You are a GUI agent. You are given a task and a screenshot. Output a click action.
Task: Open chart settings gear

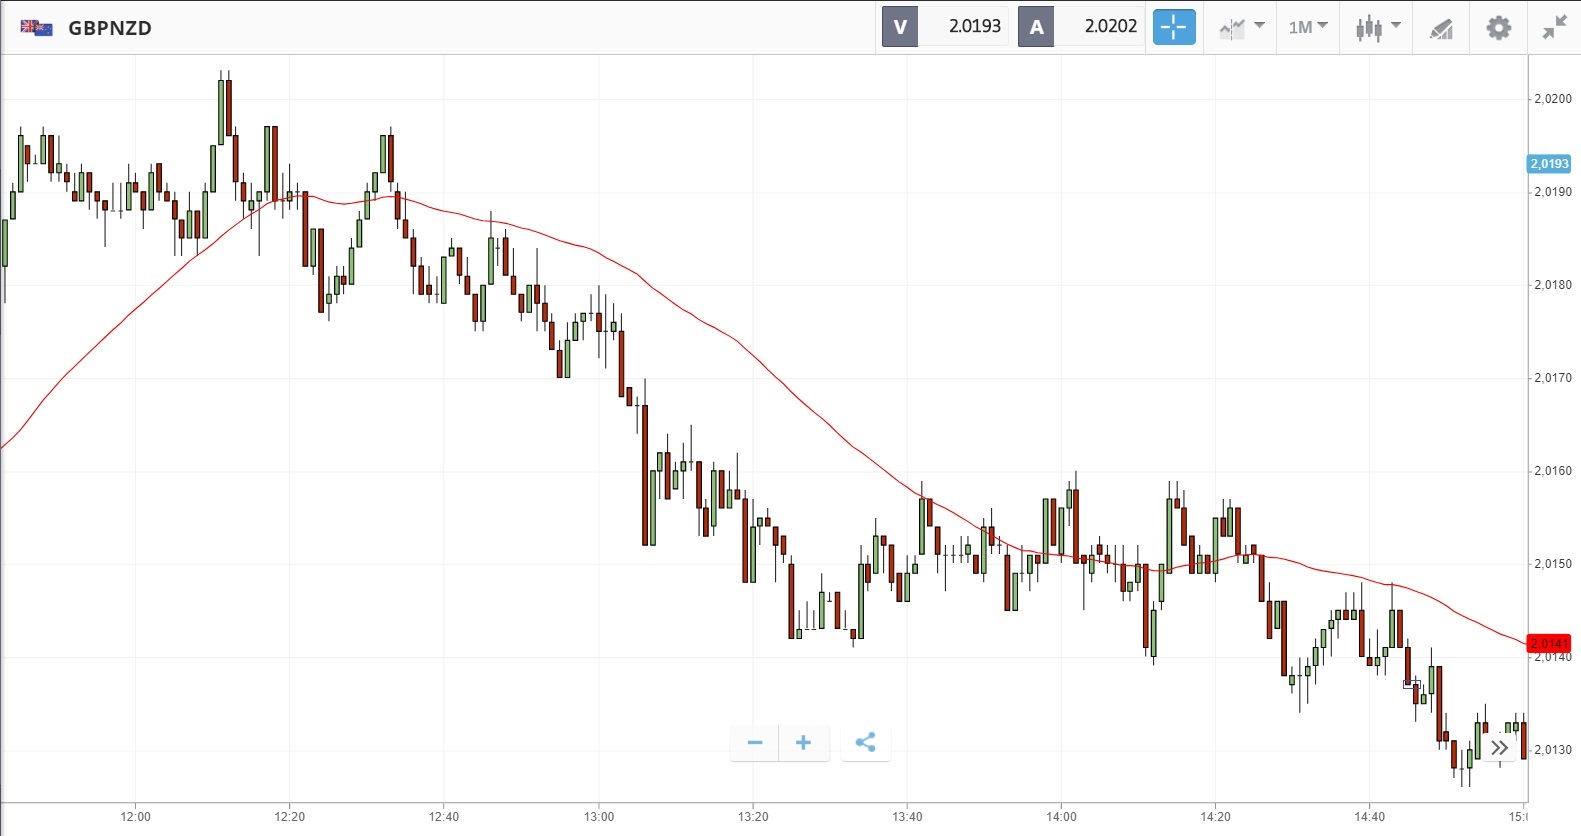click(1498, 27)
